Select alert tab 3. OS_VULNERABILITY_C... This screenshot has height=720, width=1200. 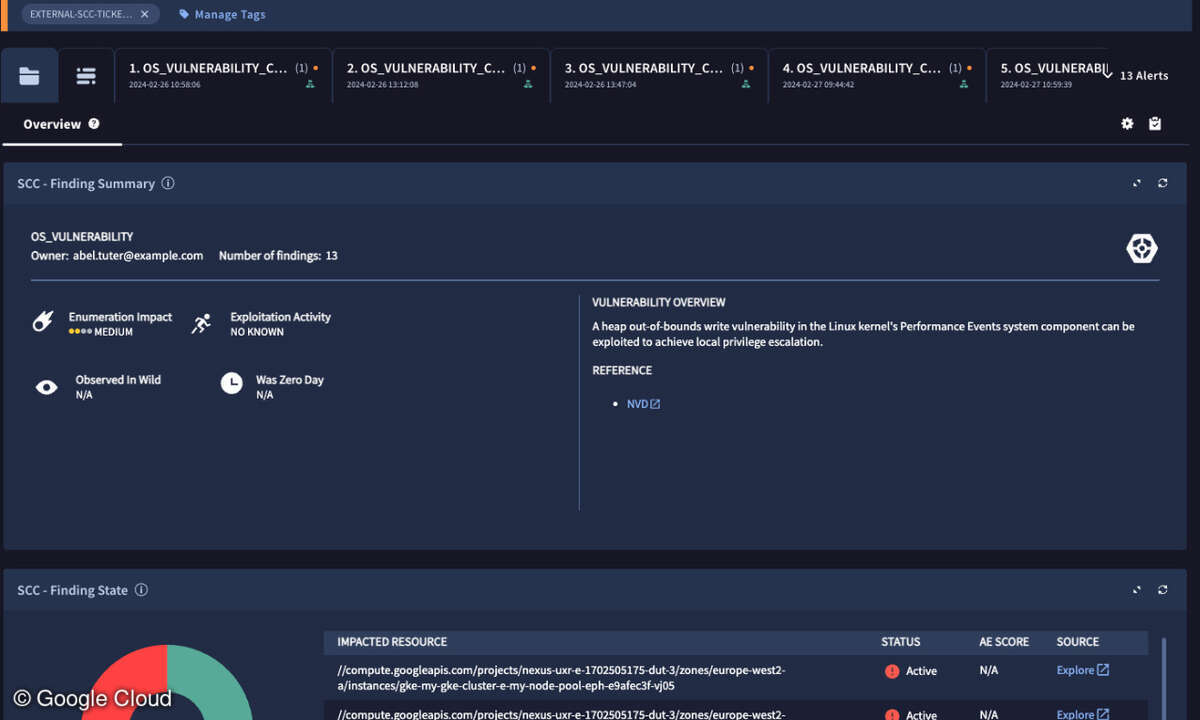660,75
